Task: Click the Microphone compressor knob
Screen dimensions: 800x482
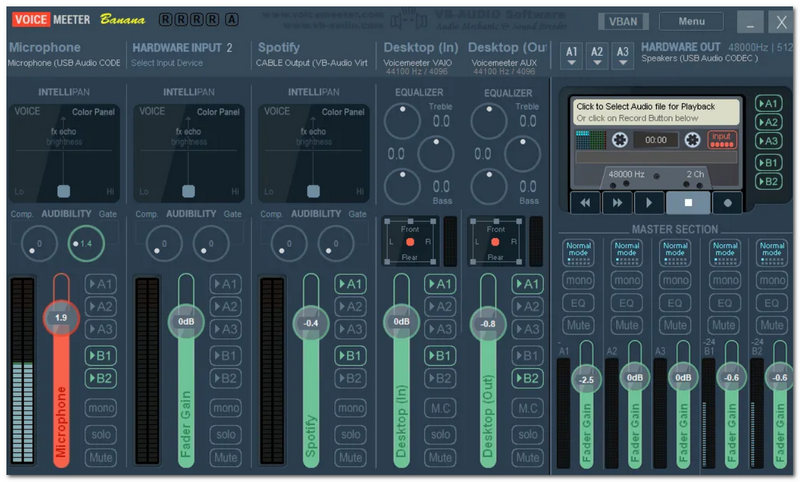Action: click(39, 244)
